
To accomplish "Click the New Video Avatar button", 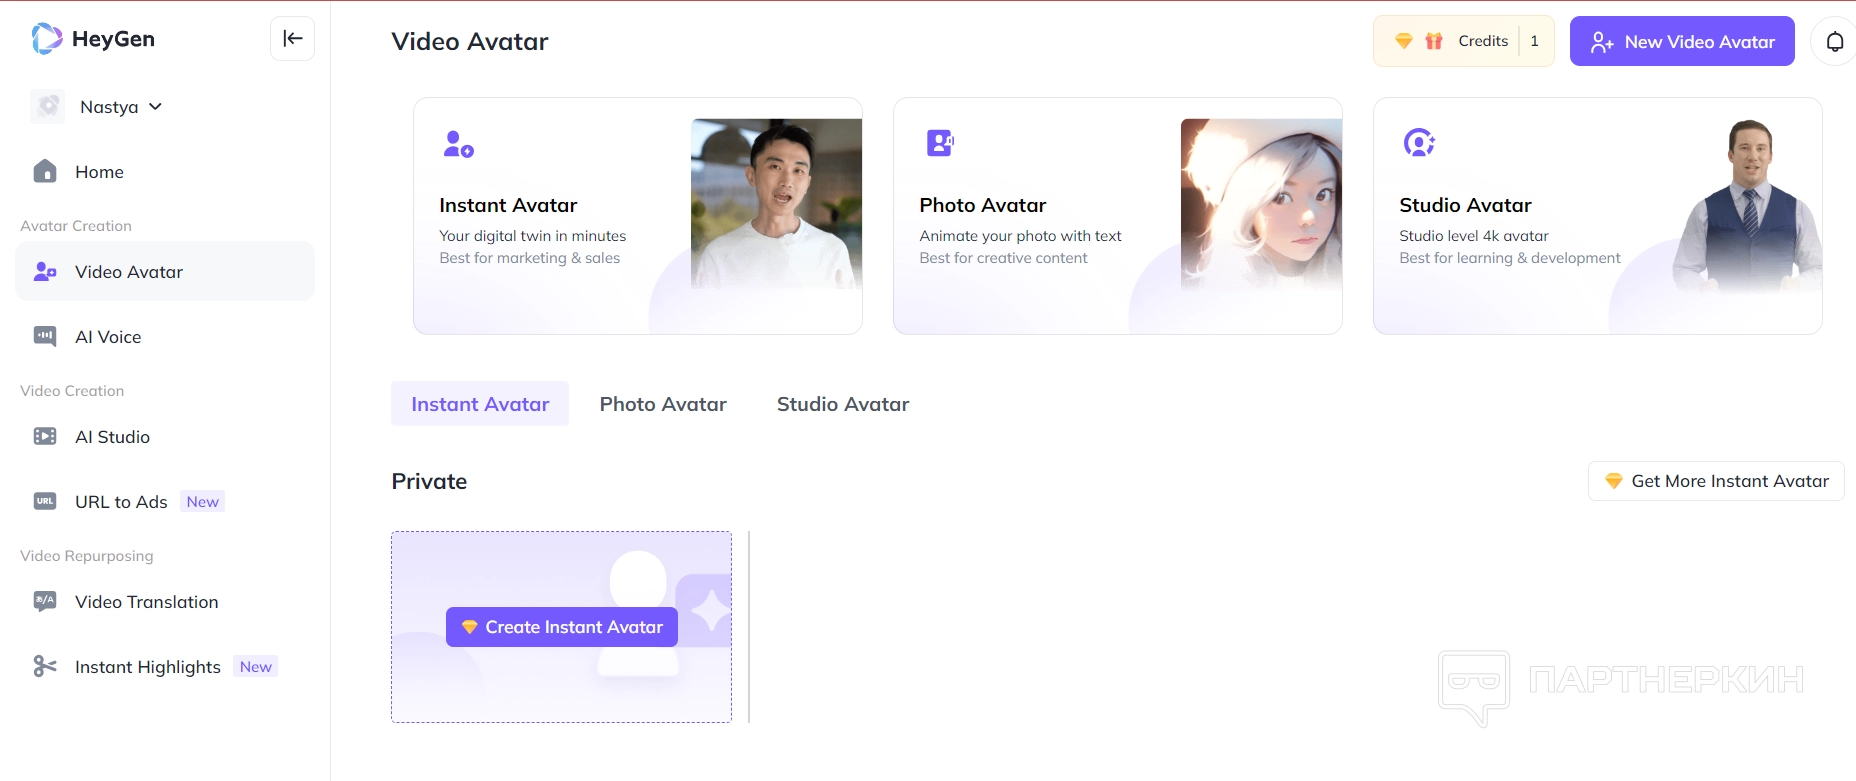I will coord(1682,41).
